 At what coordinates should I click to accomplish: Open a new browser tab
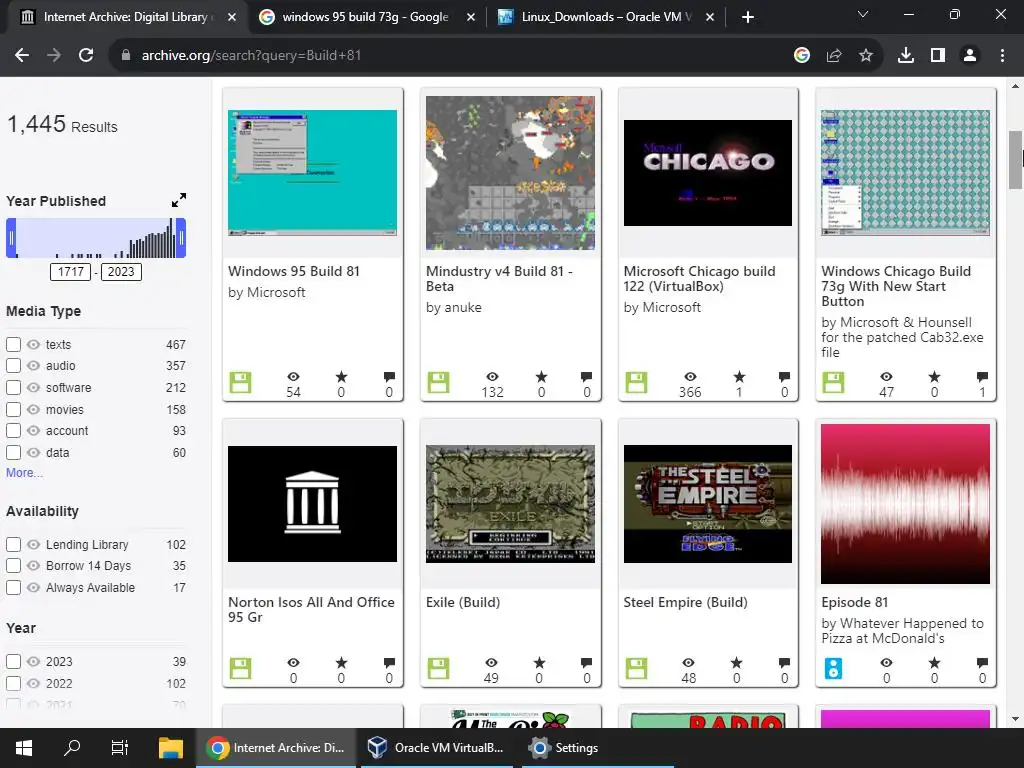point(748,17)
